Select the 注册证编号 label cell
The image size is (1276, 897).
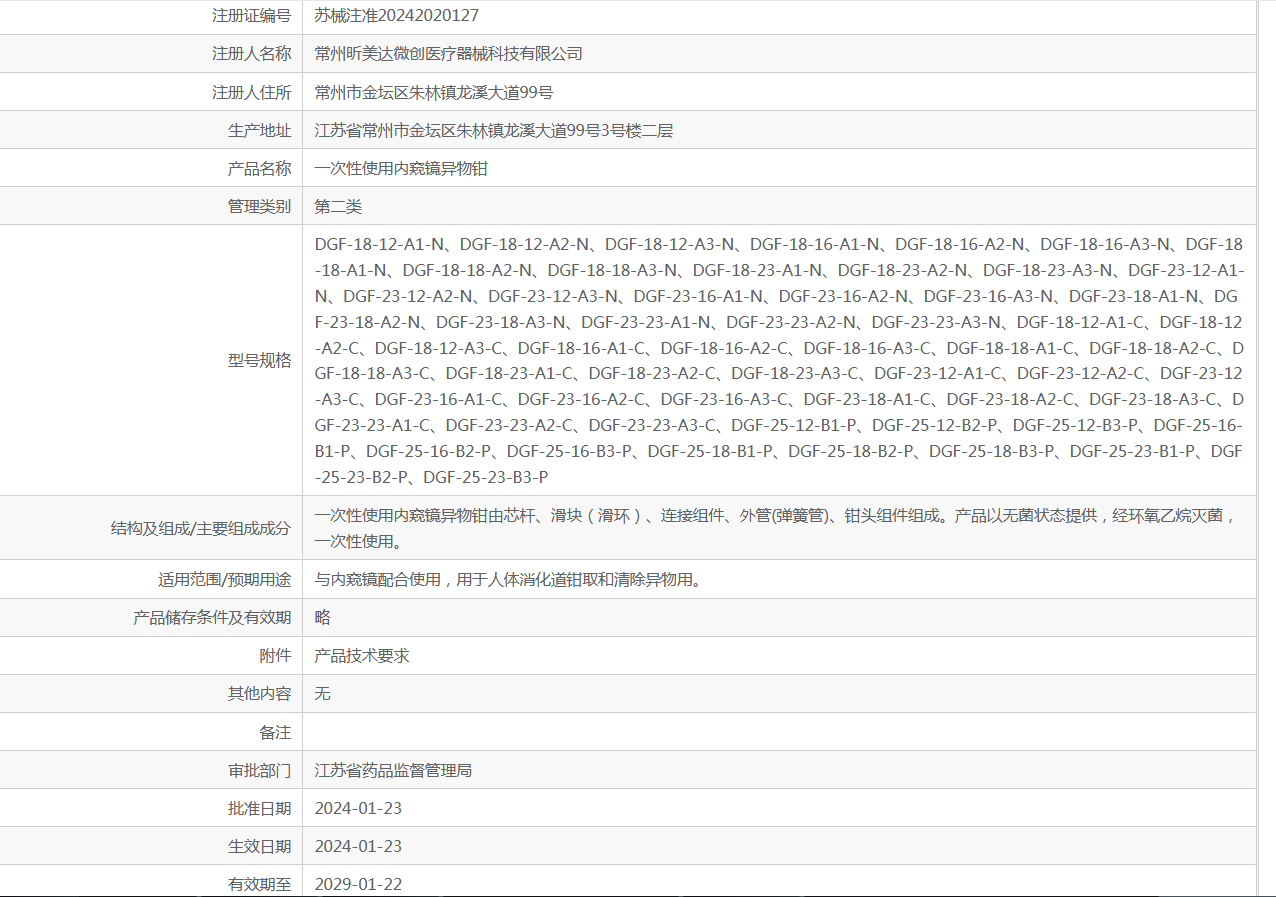251,15
